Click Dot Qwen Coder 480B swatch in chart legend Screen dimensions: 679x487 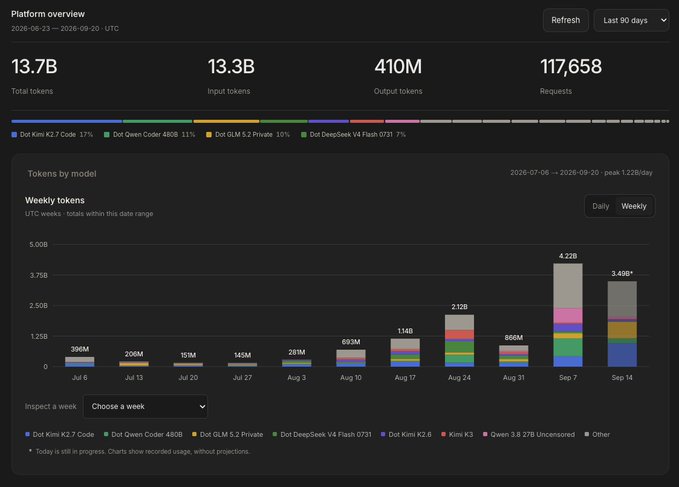click(106, 434)
